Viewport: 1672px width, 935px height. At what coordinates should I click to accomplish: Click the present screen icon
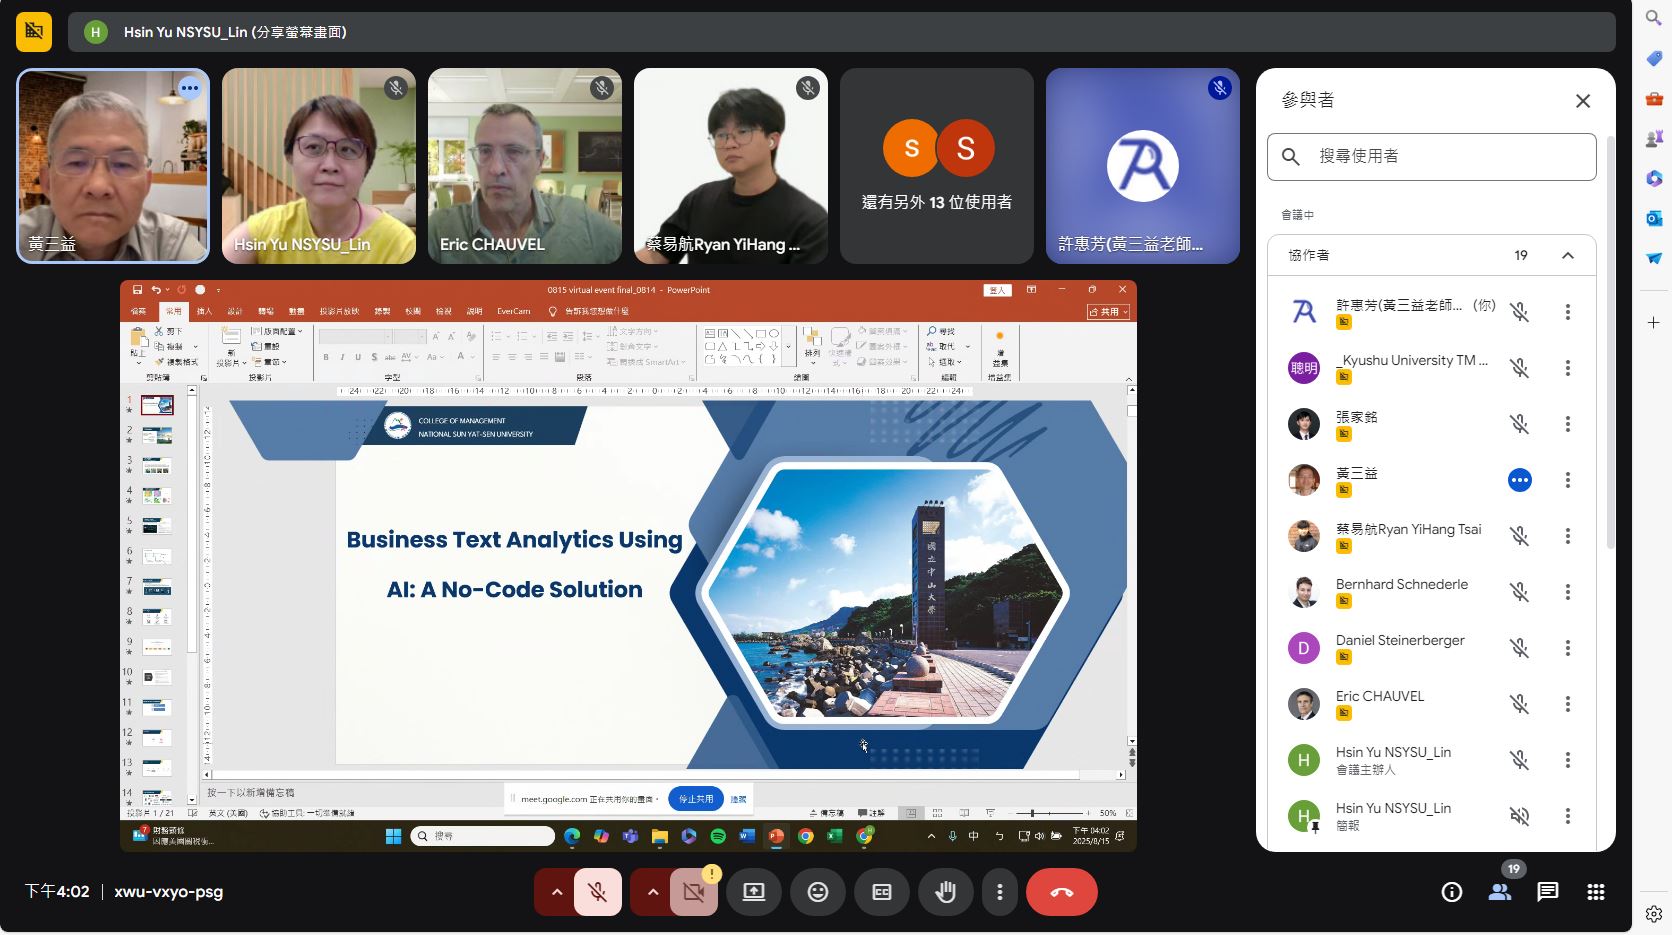click(754, 892)
